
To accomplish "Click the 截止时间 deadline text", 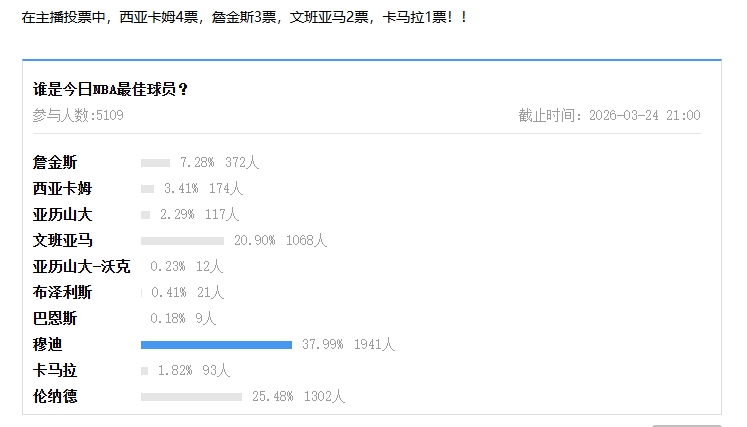I will (609, 115).
